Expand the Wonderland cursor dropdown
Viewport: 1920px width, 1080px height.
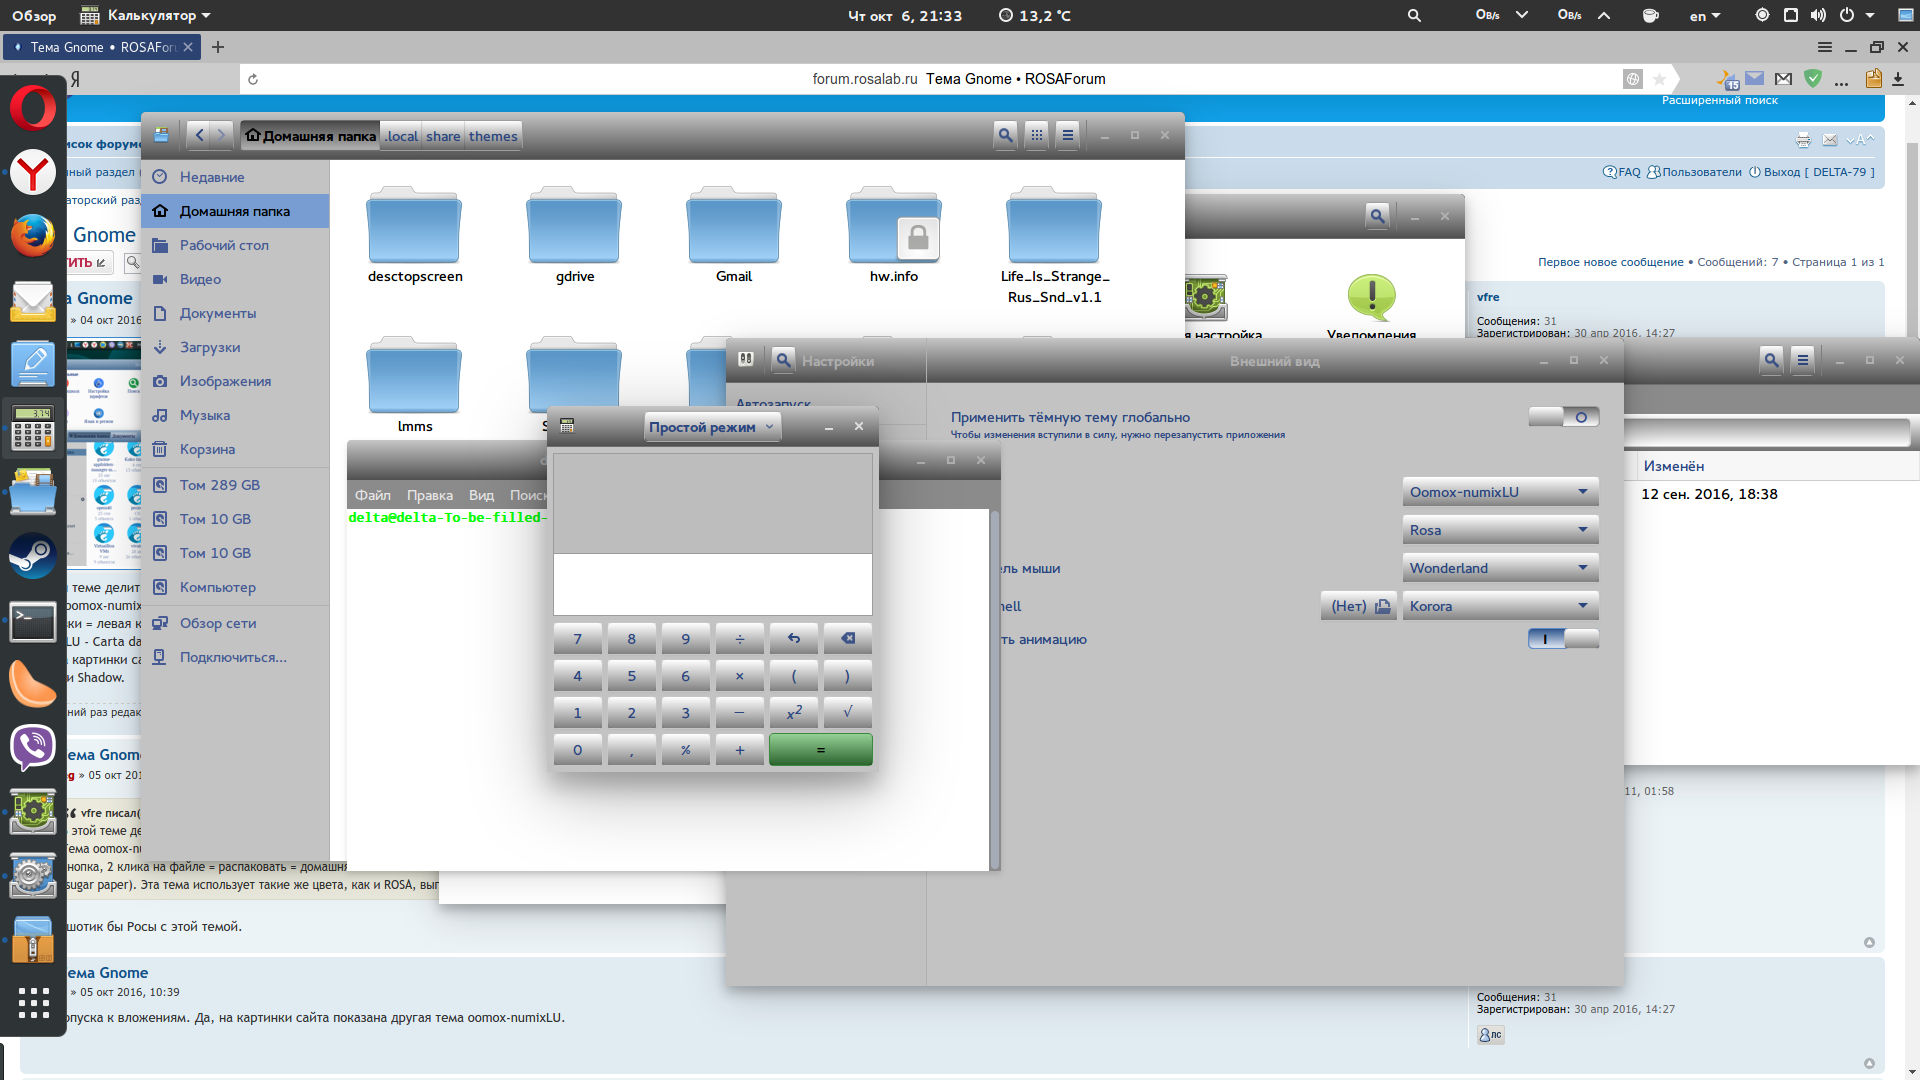[1499, 568]
